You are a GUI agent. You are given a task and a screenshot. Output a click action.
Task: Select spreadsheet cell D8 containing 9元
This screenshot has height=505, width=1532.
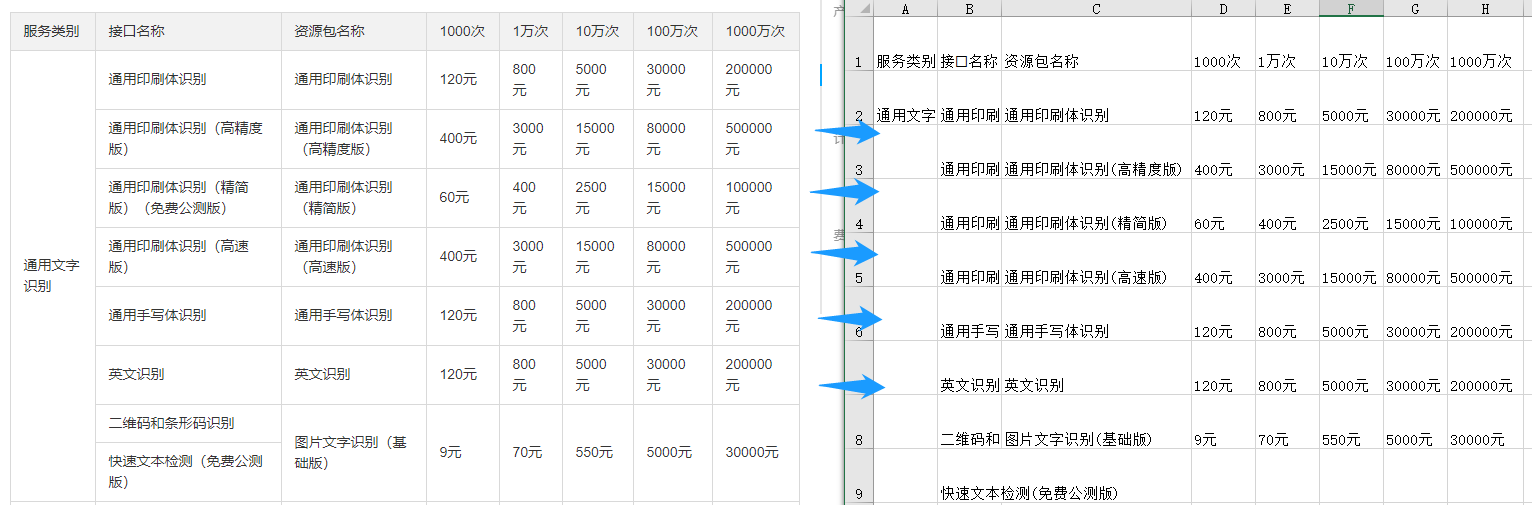1223,423
